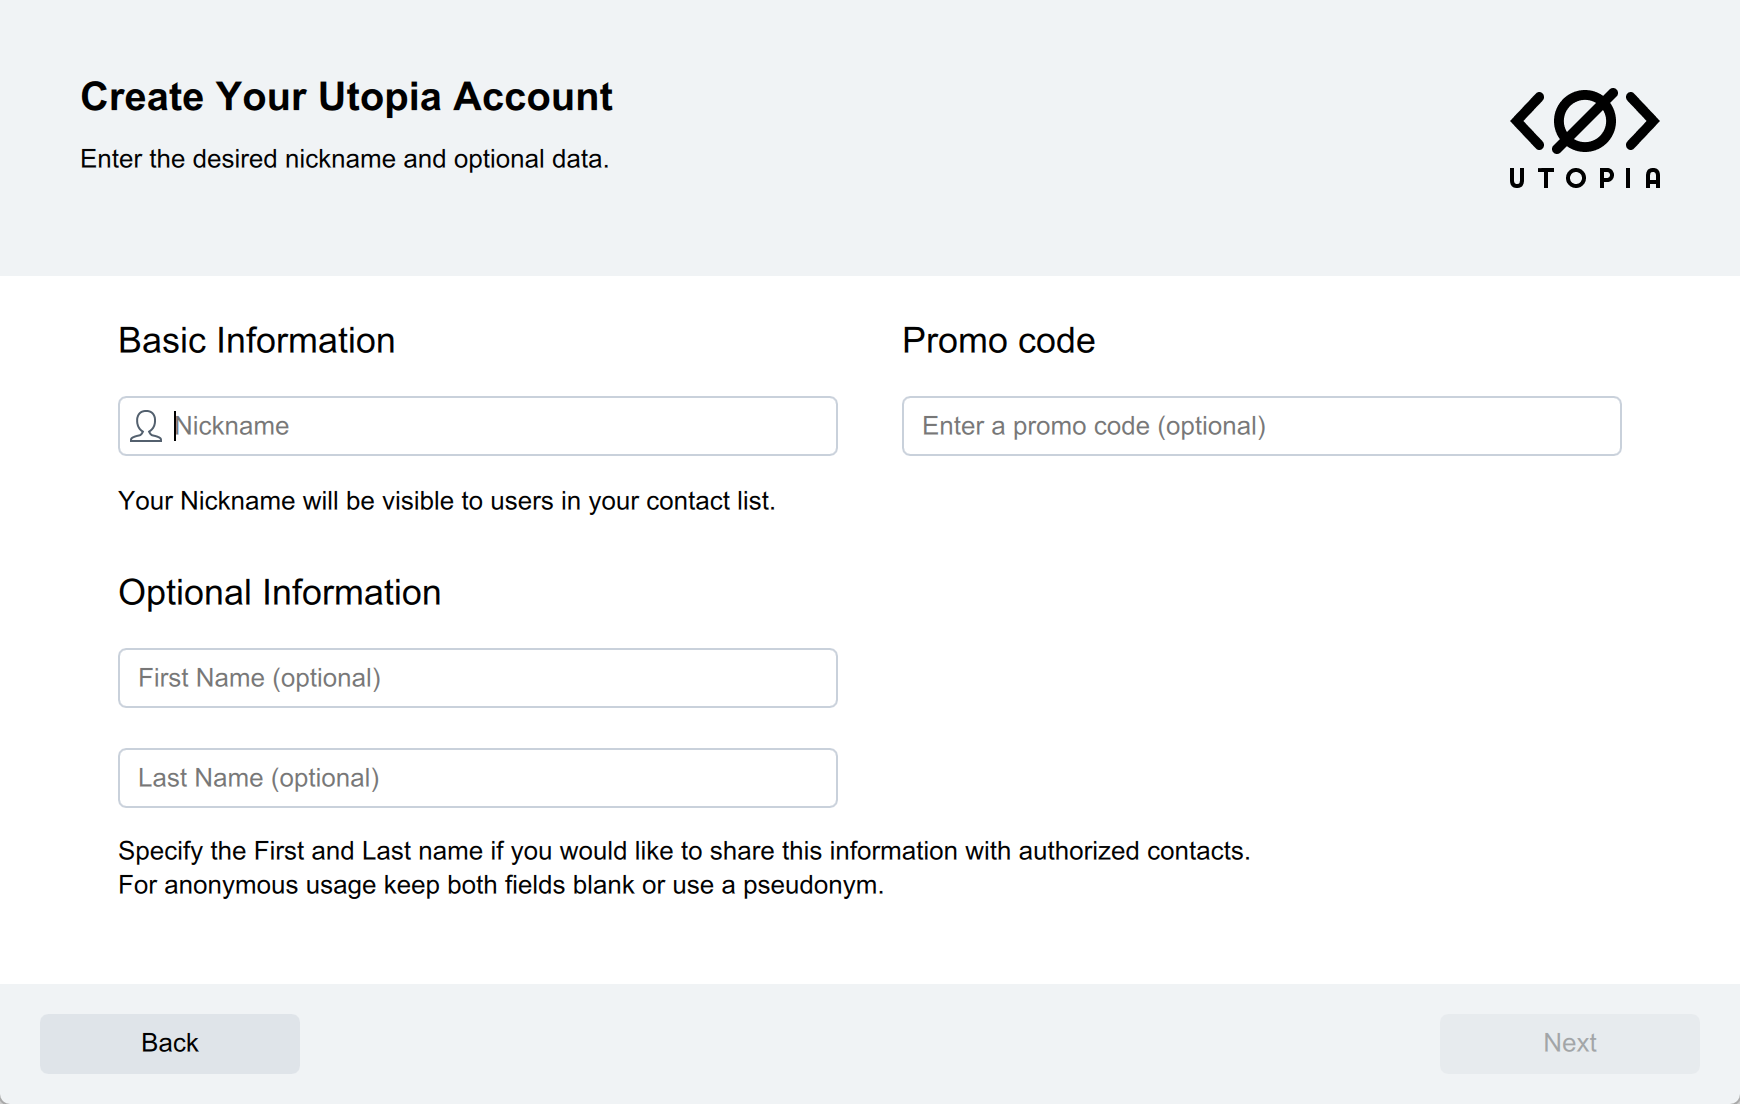
Task: Focus the Nickname input field
Action: (500, 426)
